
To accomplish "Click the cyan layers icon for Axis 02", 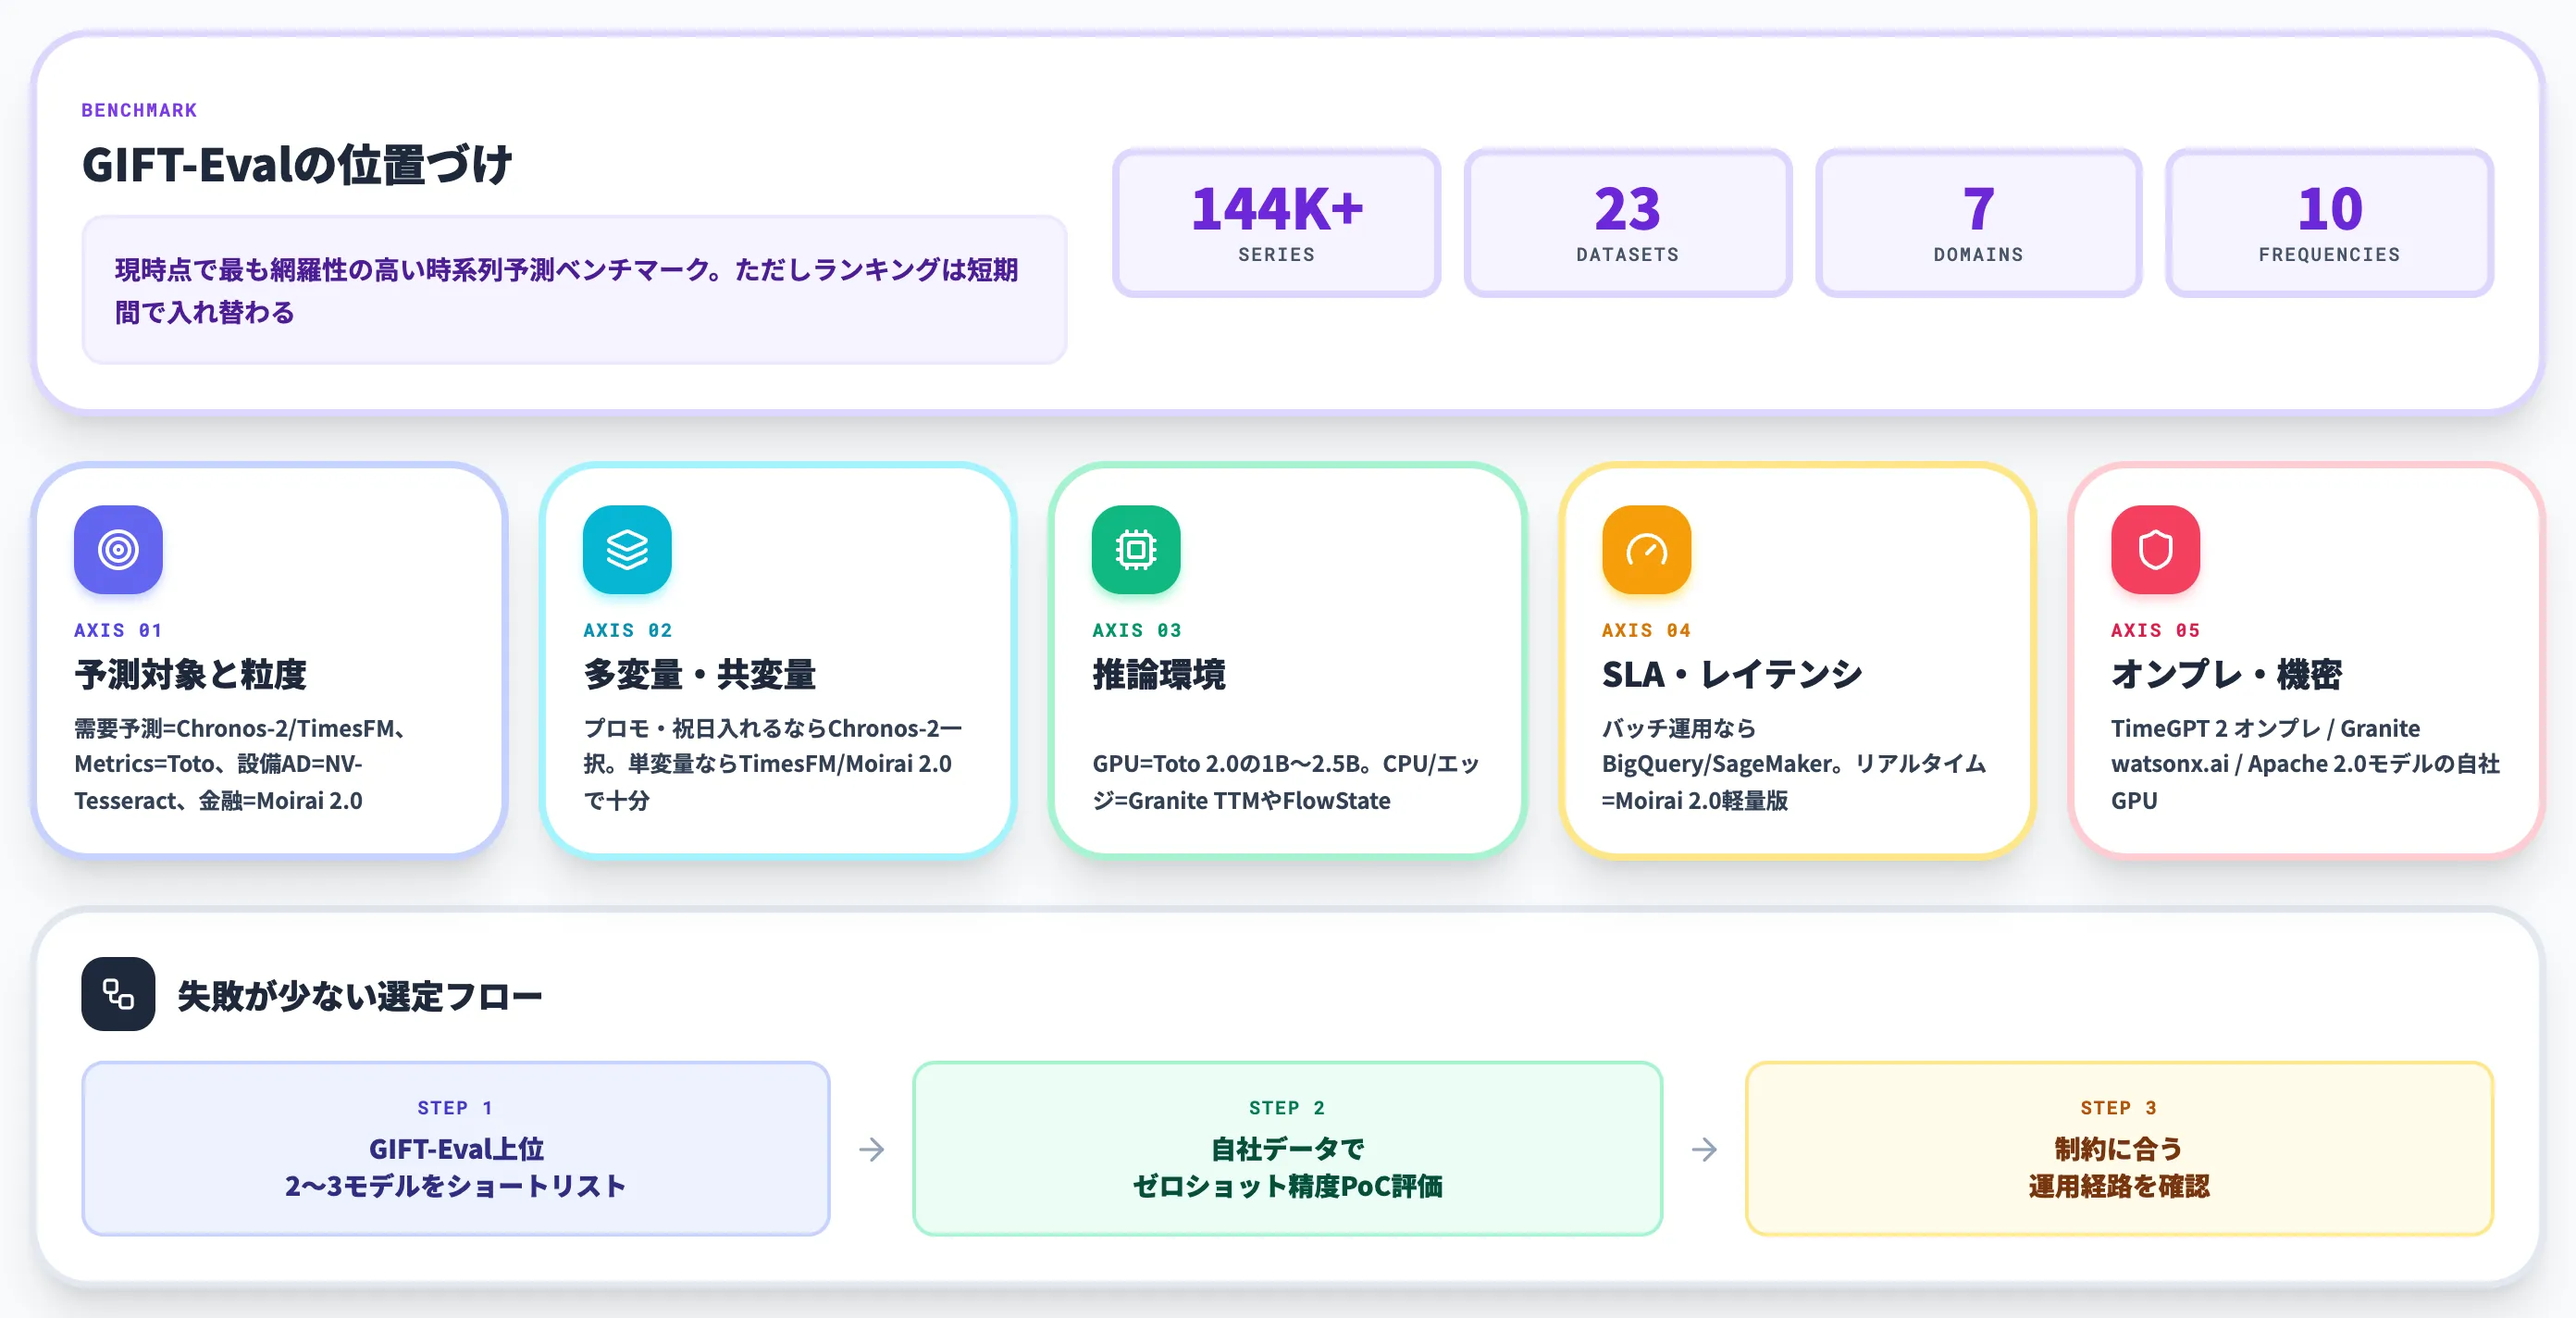I will pyautogui.click(x=627, y=549).
